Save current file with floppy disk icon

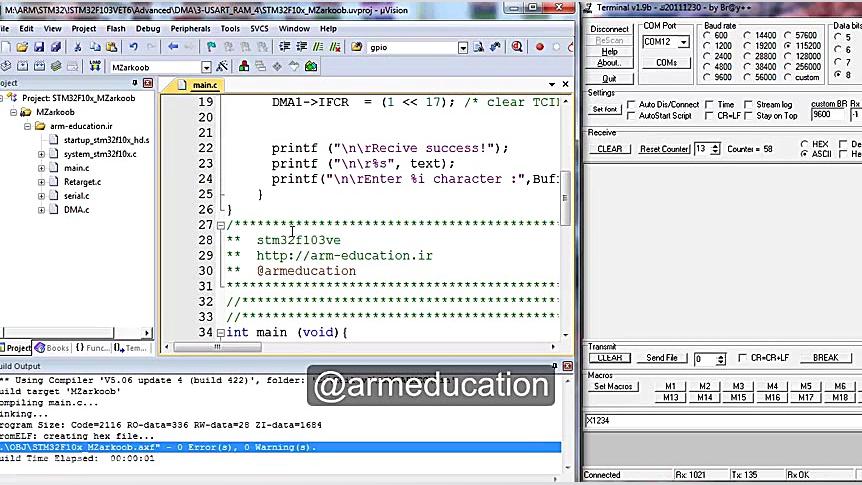tap(38, 47)
